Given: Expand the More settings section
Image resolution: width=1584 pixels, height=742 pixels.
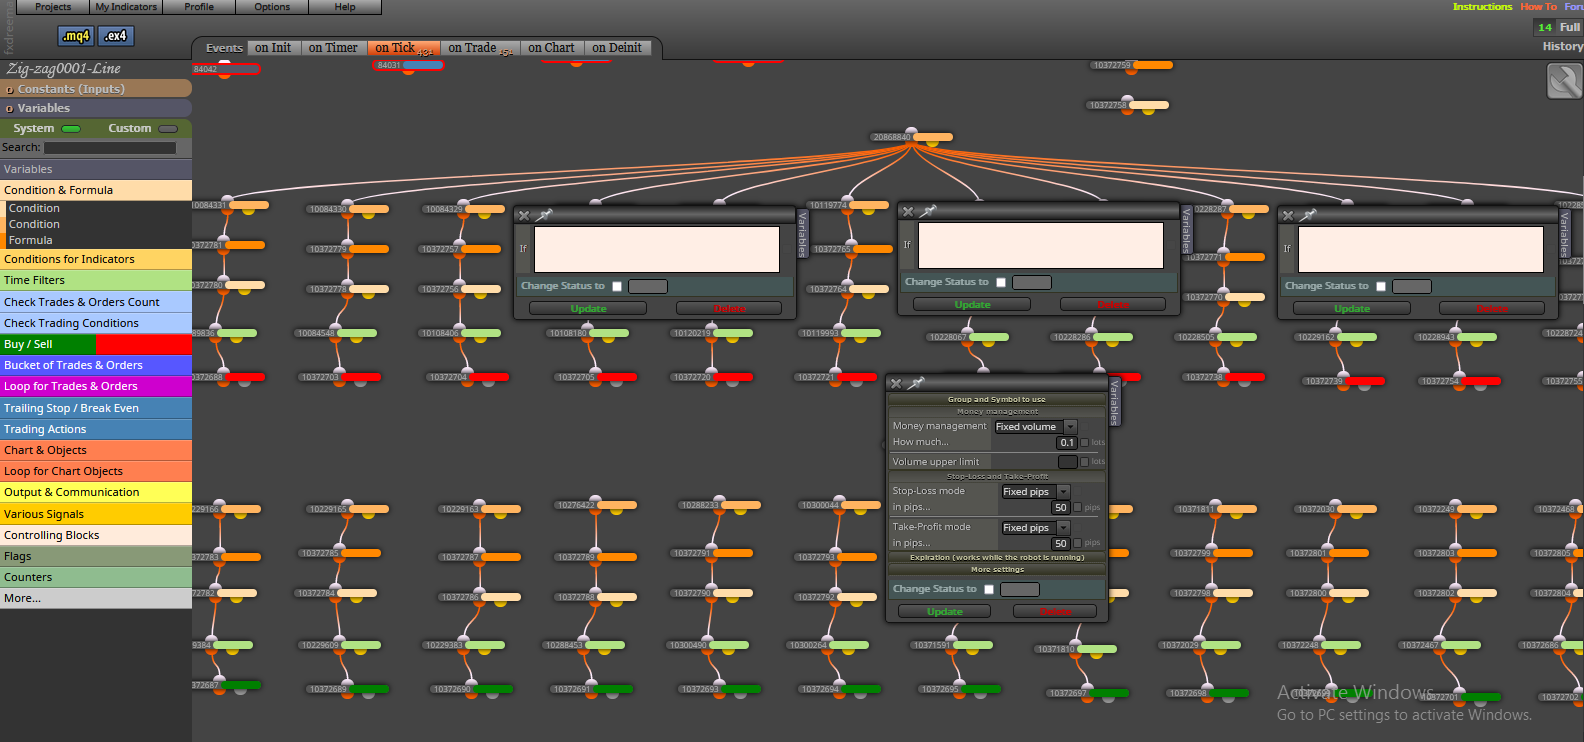Looking at the screenshot, I should (997, 569).
